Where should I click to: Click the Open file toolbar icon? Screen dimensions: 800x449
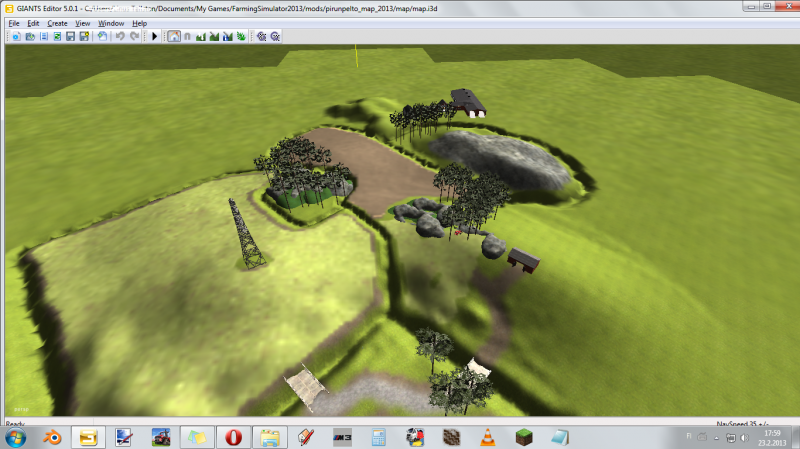pos(30,36)
